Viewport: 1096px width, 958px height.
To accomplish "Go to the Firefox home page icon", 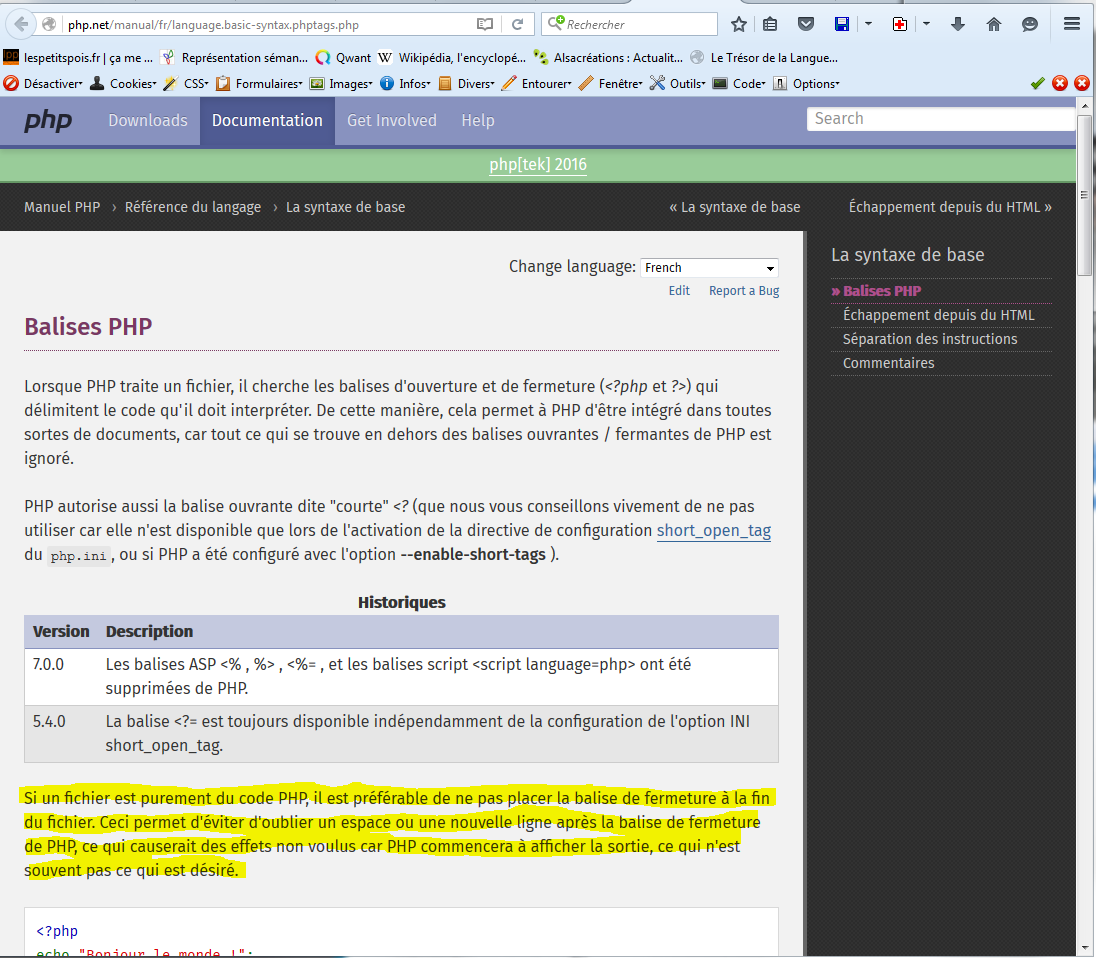I will (x=994, y=24).
